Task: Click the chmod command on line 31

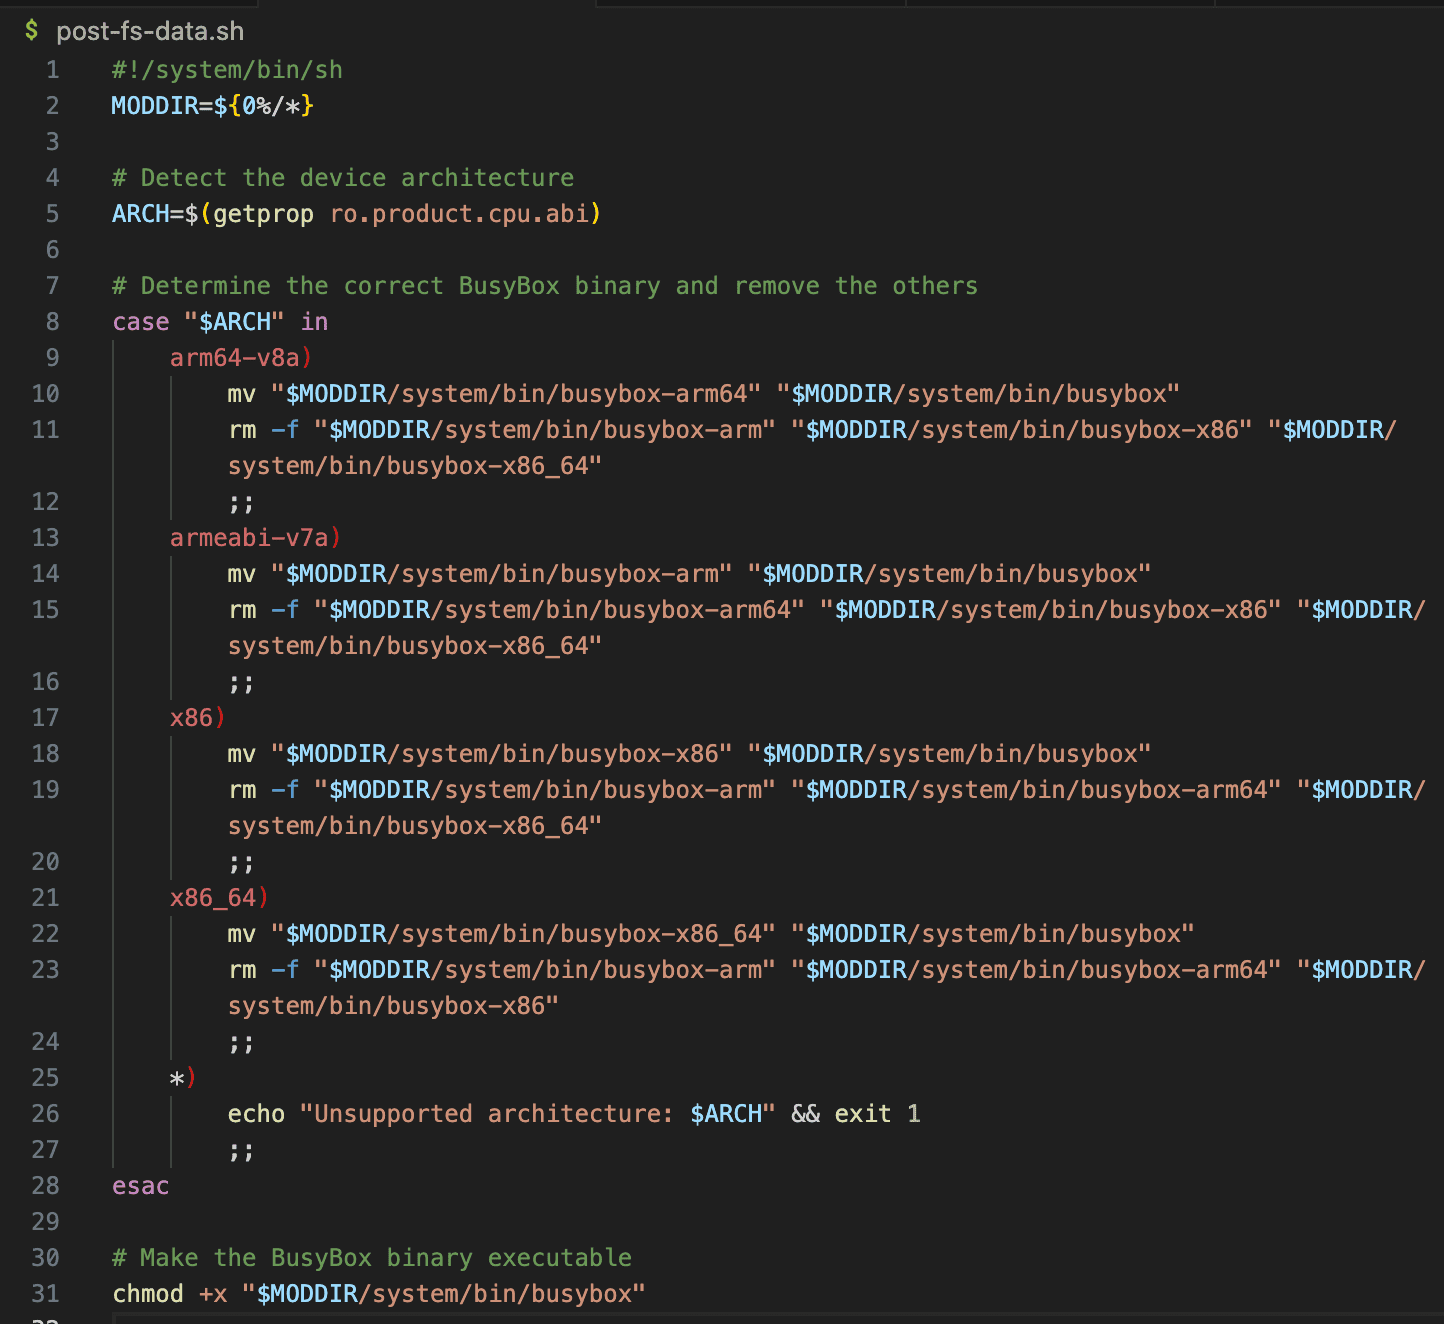Action: pyautogui.click(x=148, y=1294)
